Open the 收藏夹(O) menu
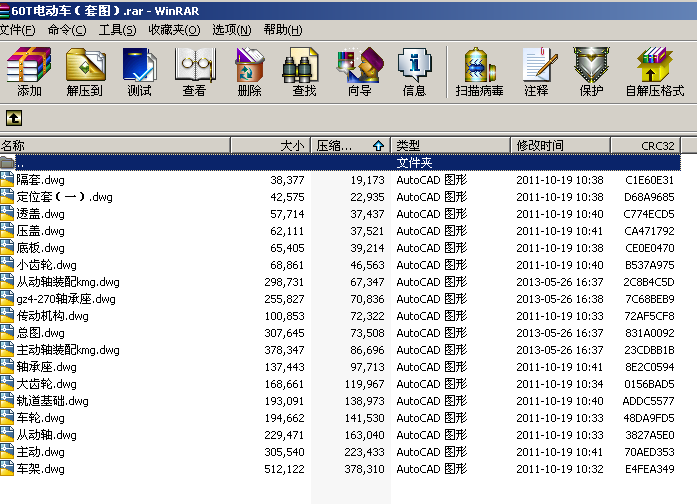The image size is (697, 504). 174,30
